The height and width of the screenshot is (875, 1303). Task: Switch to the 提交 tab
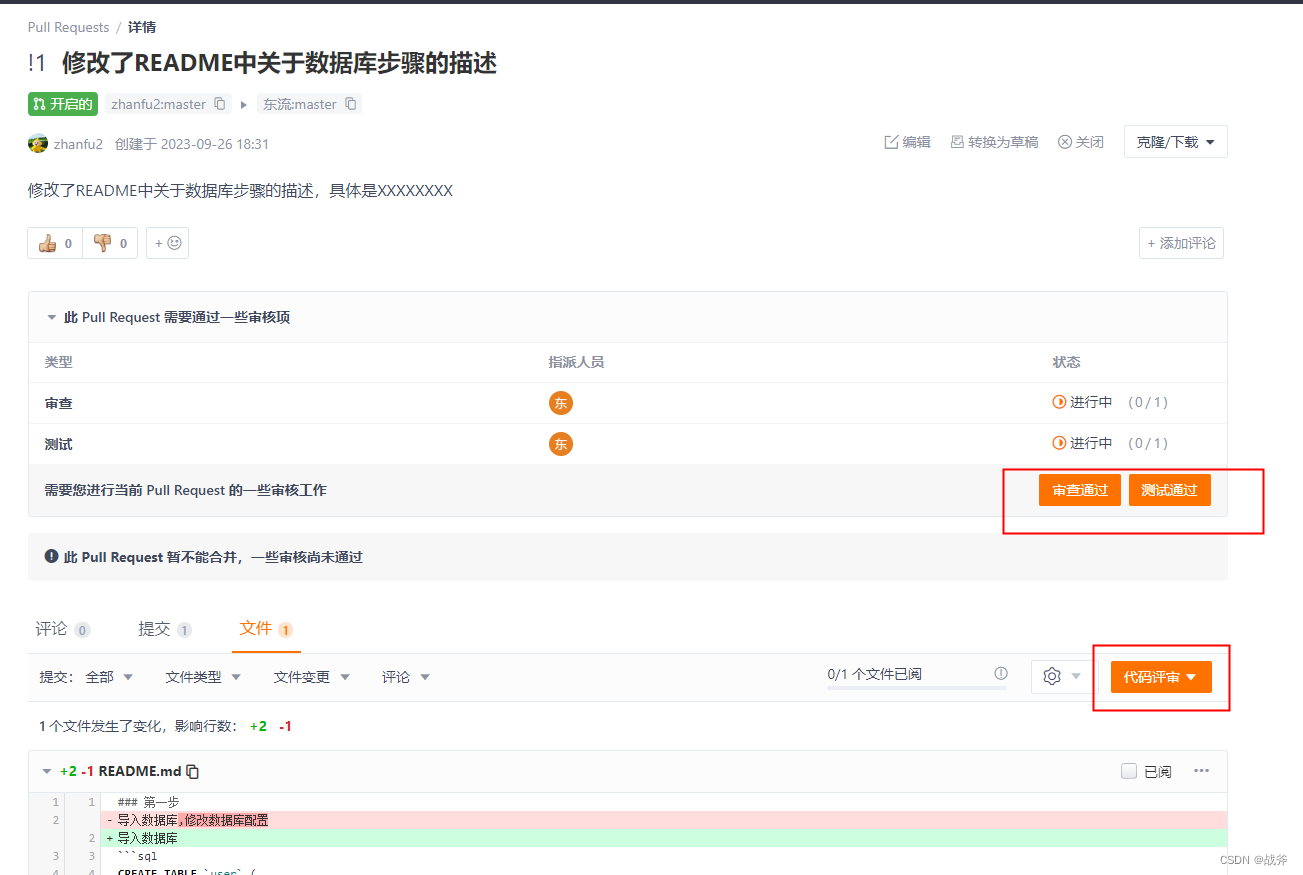pyautogui.click(x=165, y=629)
